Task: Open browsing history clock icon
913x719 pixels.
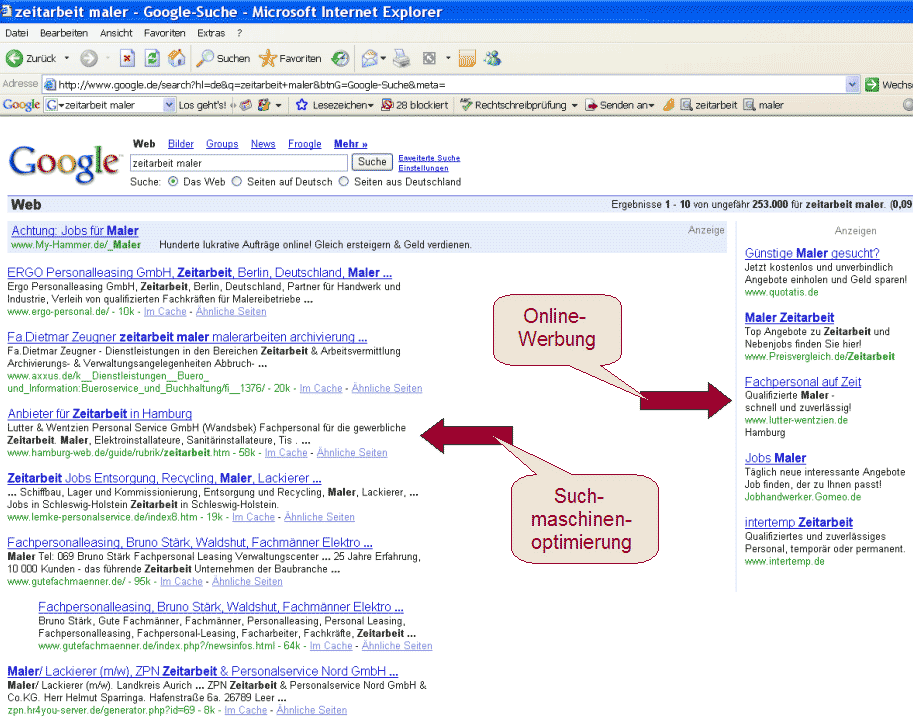Action: coord(340,58)
